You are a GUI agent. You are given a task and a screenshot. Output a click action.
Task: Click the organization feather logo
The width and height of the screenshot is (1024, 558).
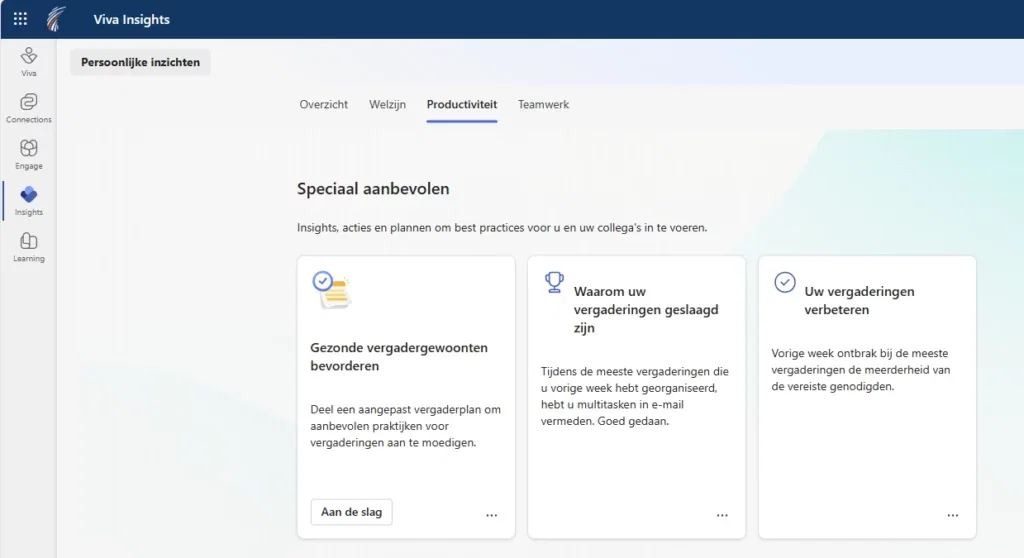(x=56, y=19)
